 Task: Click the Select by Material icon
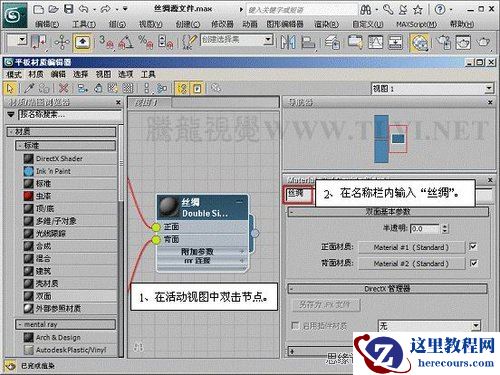(216, 88)
